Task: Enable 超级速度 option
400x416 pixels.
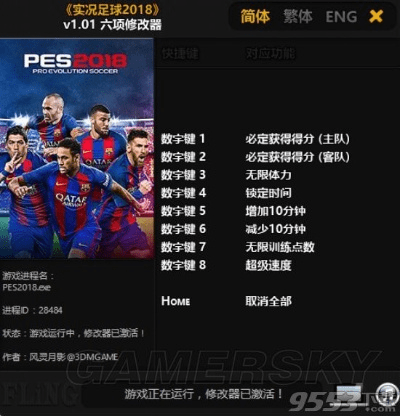Action: point(268,265)
